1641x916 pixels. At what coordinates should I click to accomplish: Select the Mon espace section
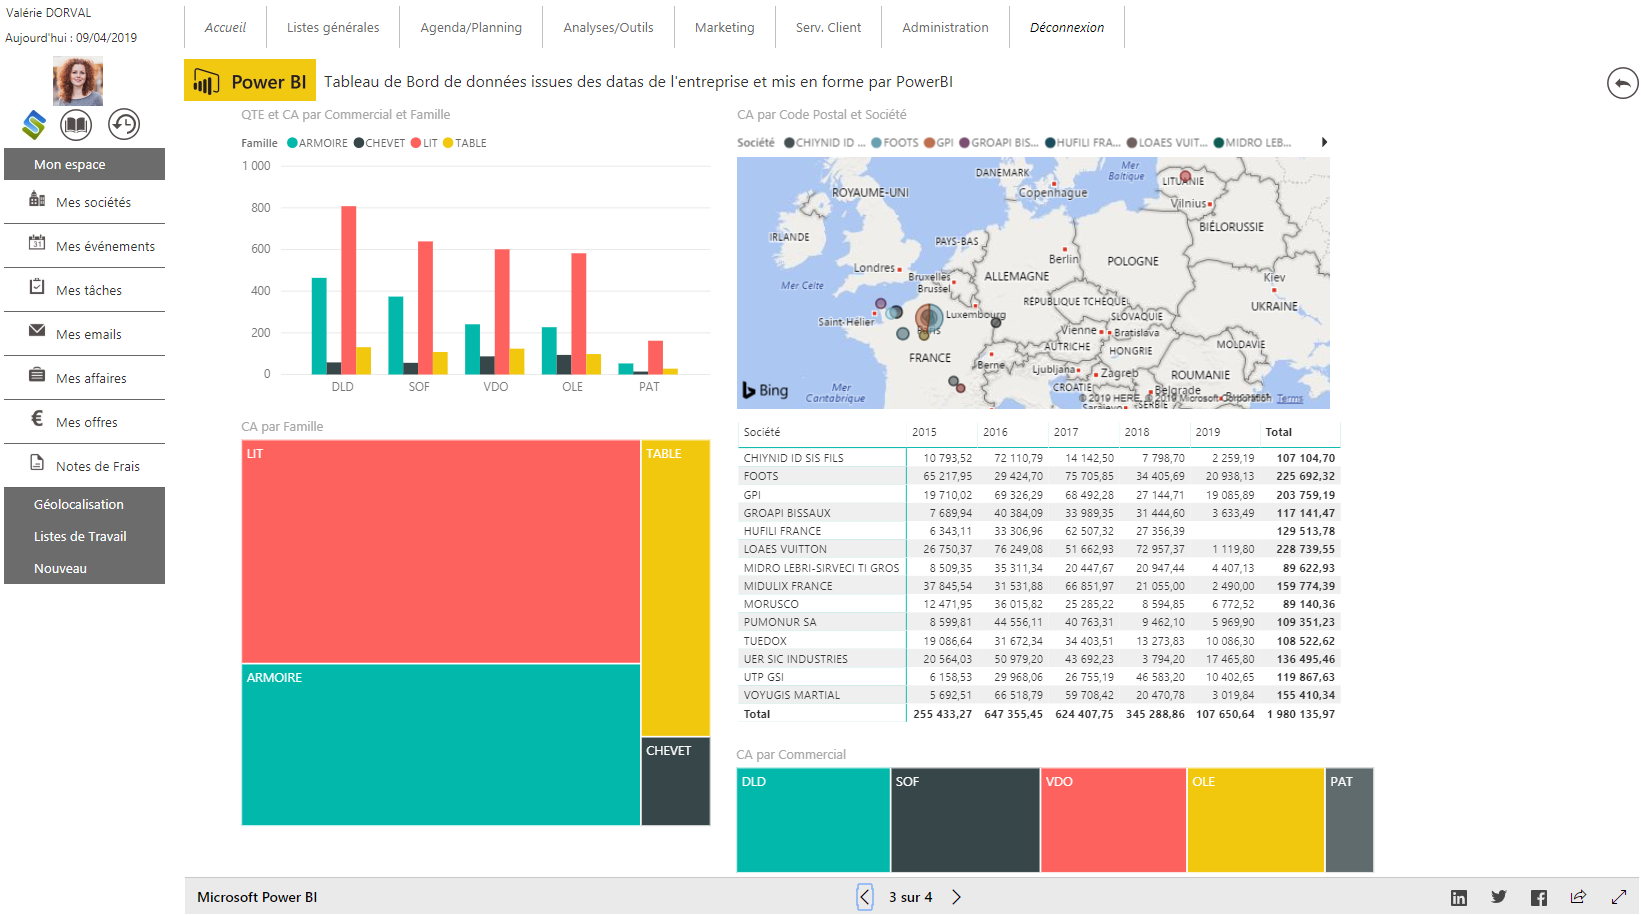point(84,164)
